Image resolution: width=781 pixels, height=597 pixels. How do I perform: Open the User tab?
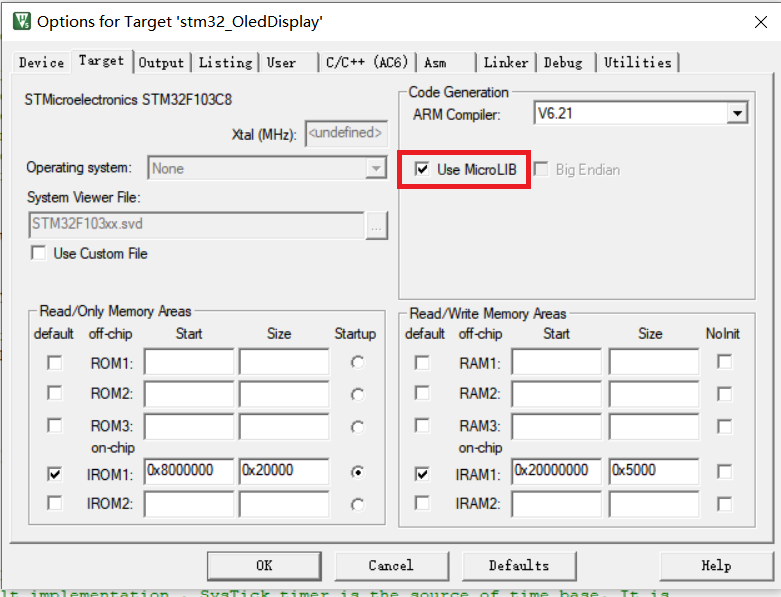(x=282, y=63)
